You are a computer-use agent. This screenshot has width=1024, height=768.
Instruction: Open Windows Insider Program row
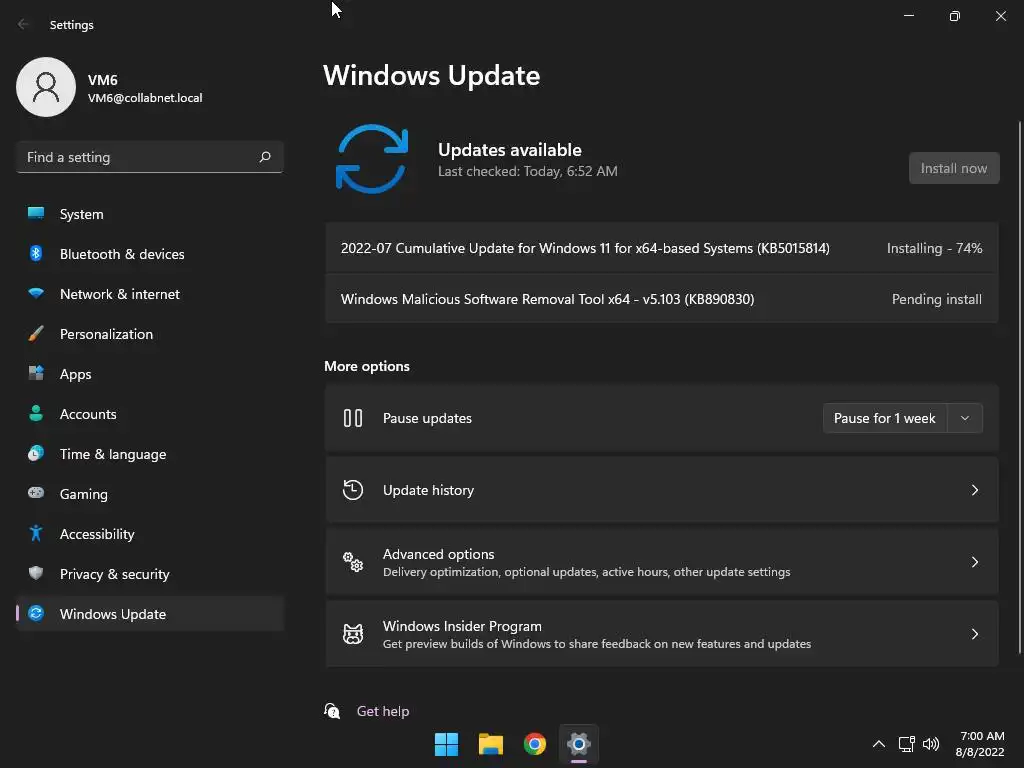662,633
